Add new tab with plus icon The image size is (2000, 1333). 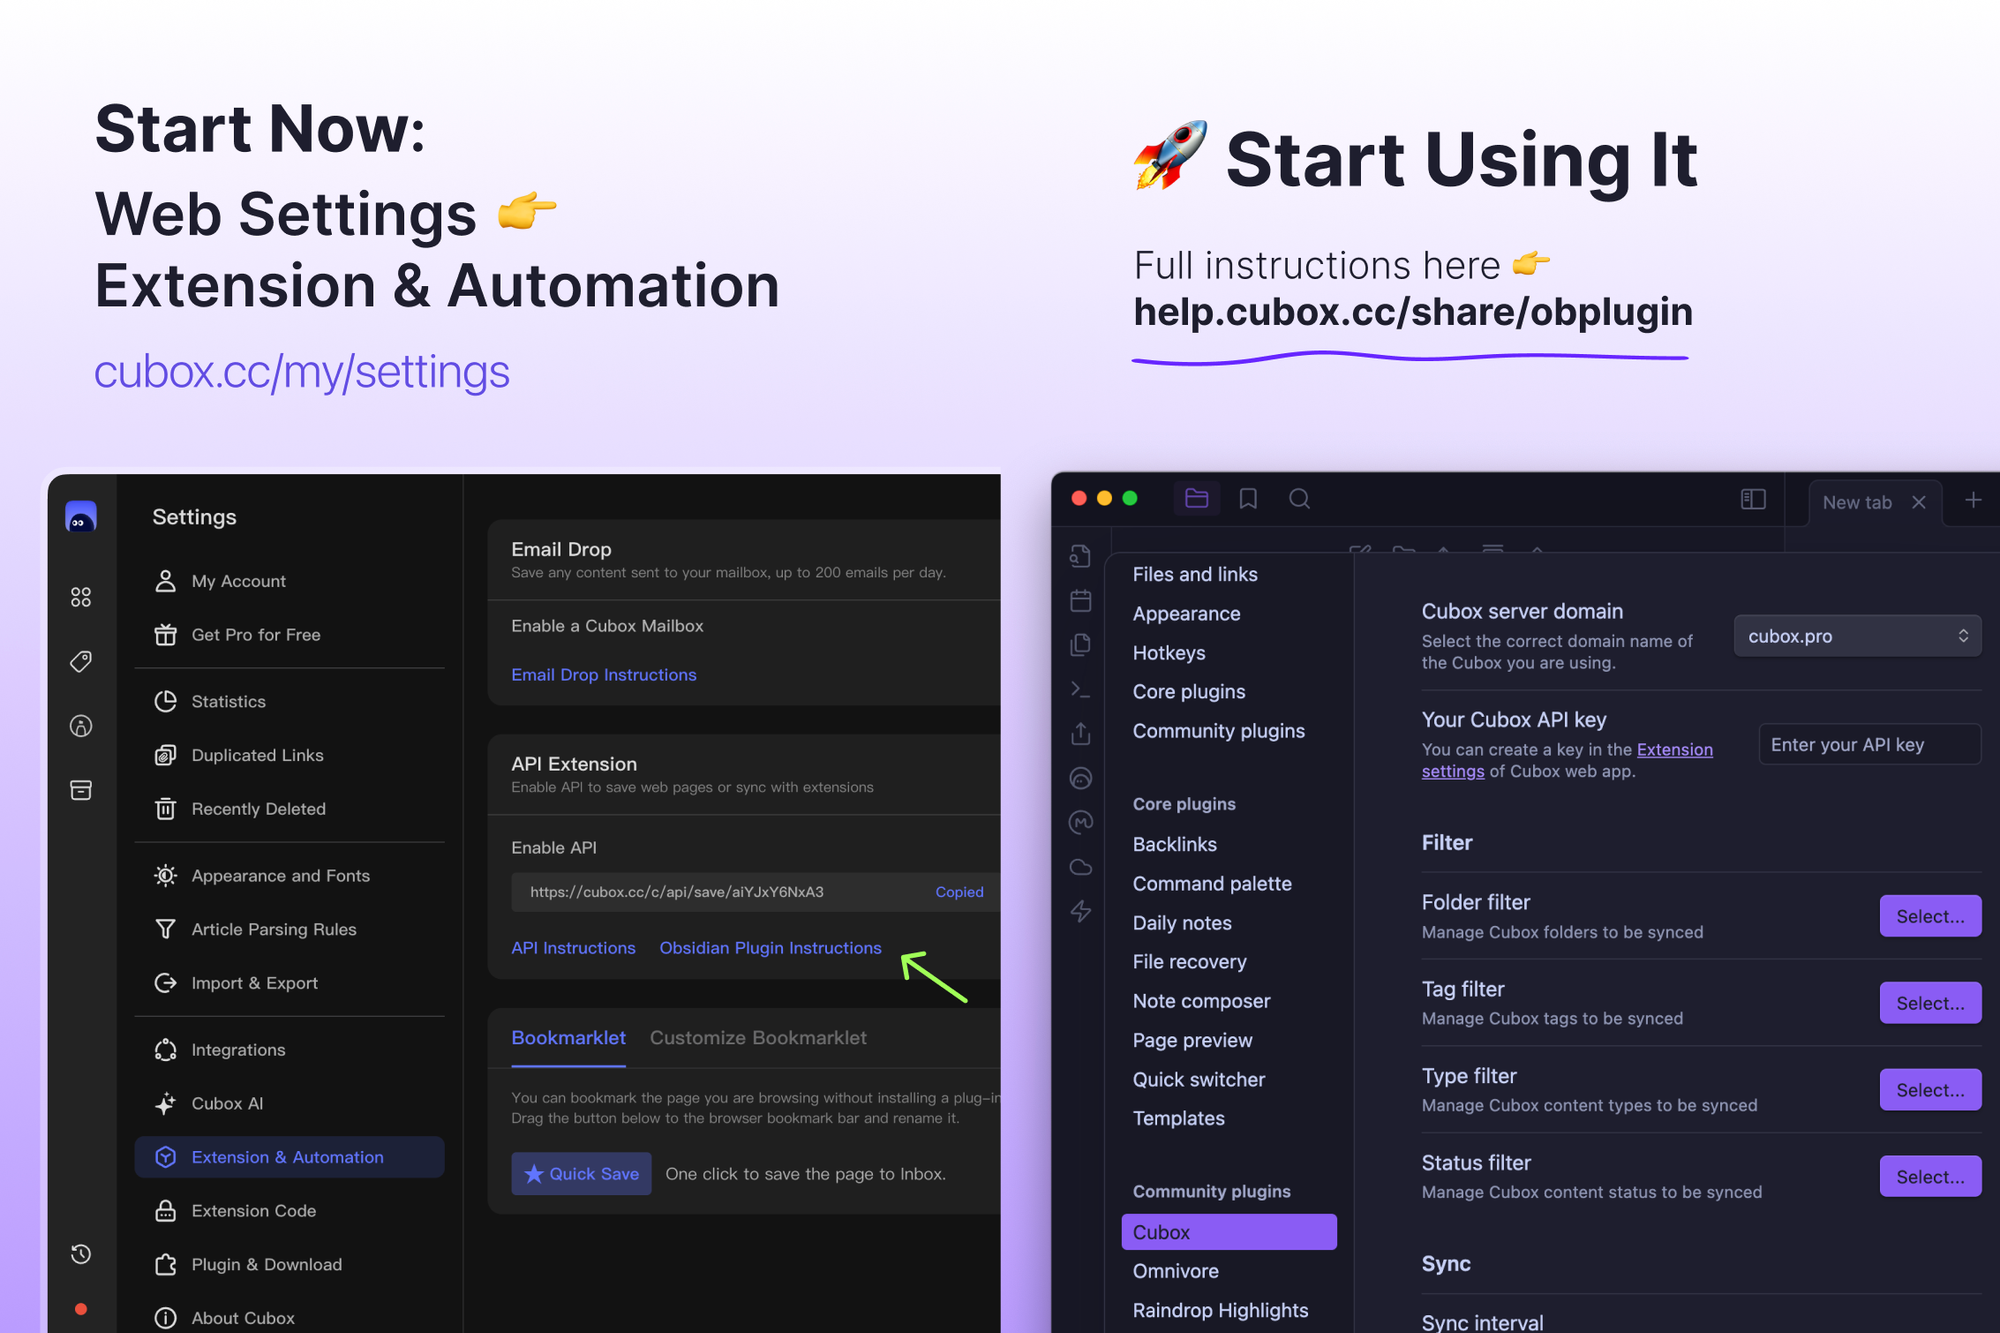1973,500
